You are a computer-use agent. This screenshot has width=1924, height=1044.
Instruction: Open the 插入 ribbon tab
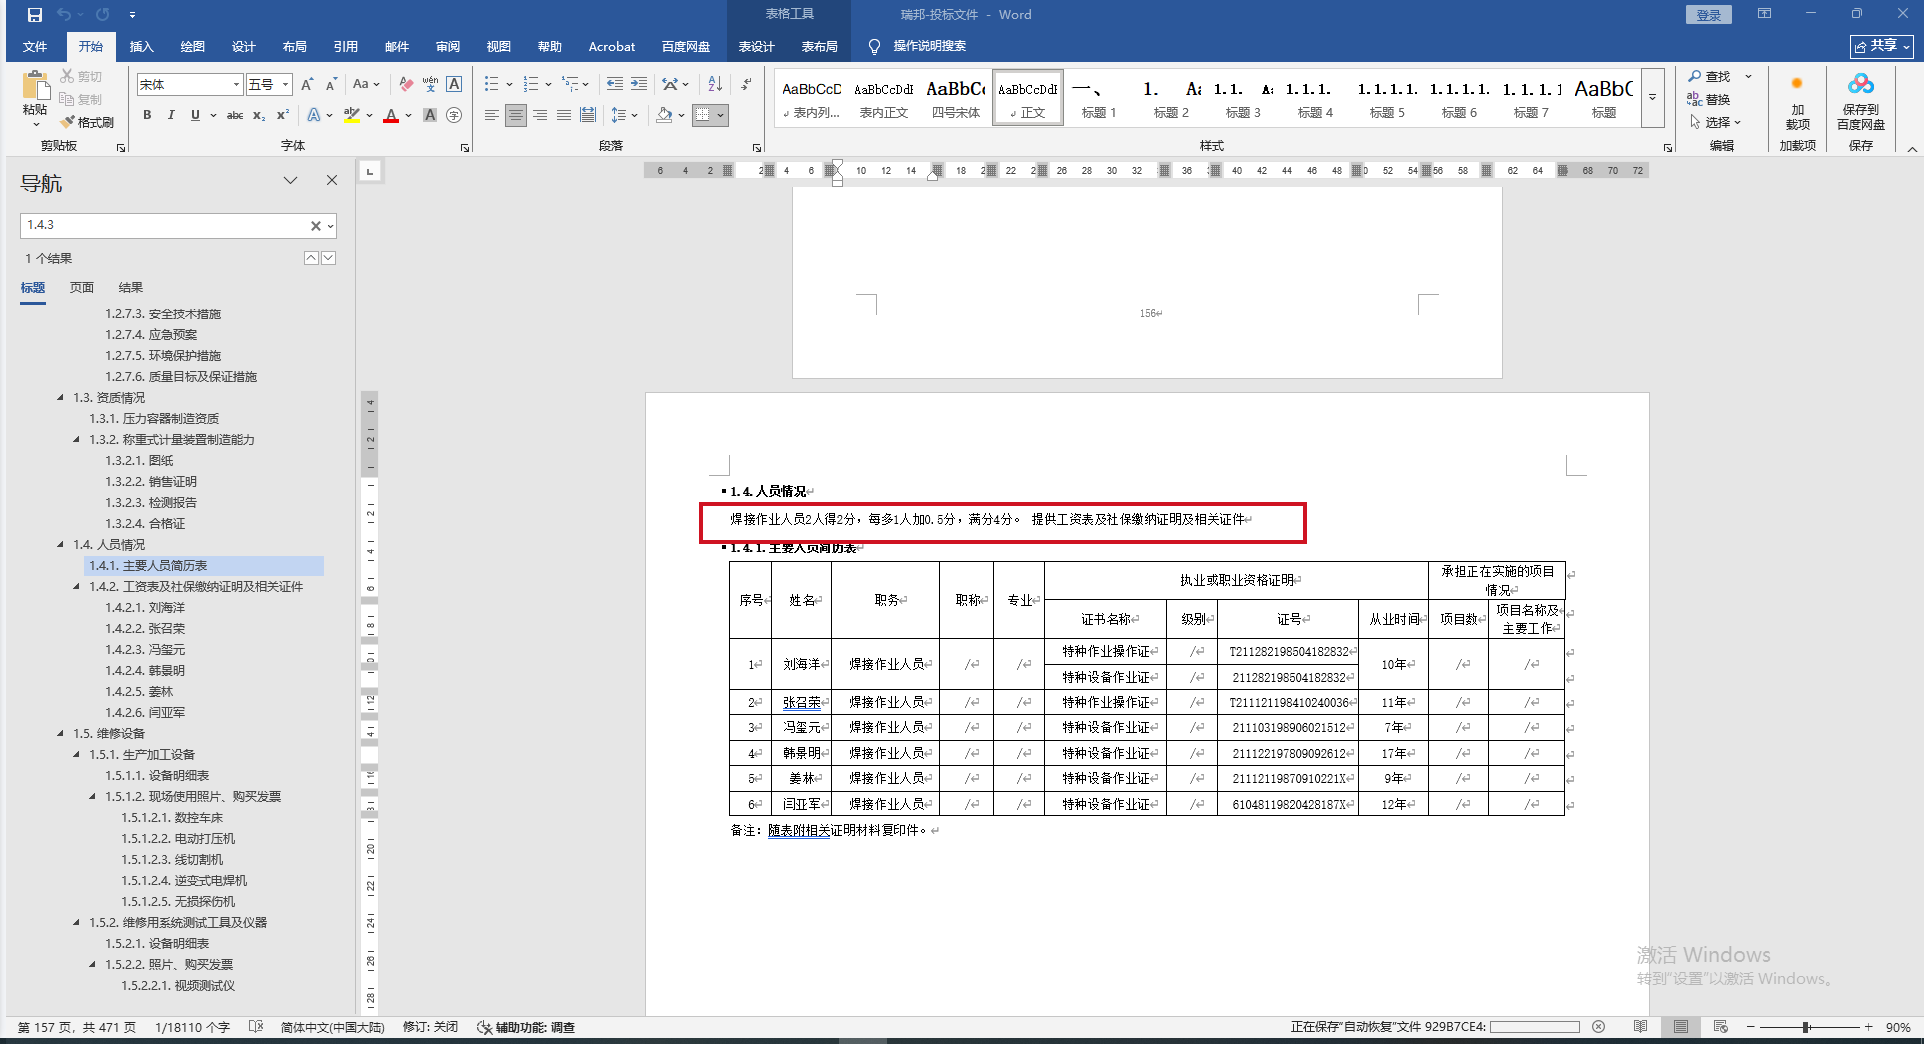(x=142, y=46)
